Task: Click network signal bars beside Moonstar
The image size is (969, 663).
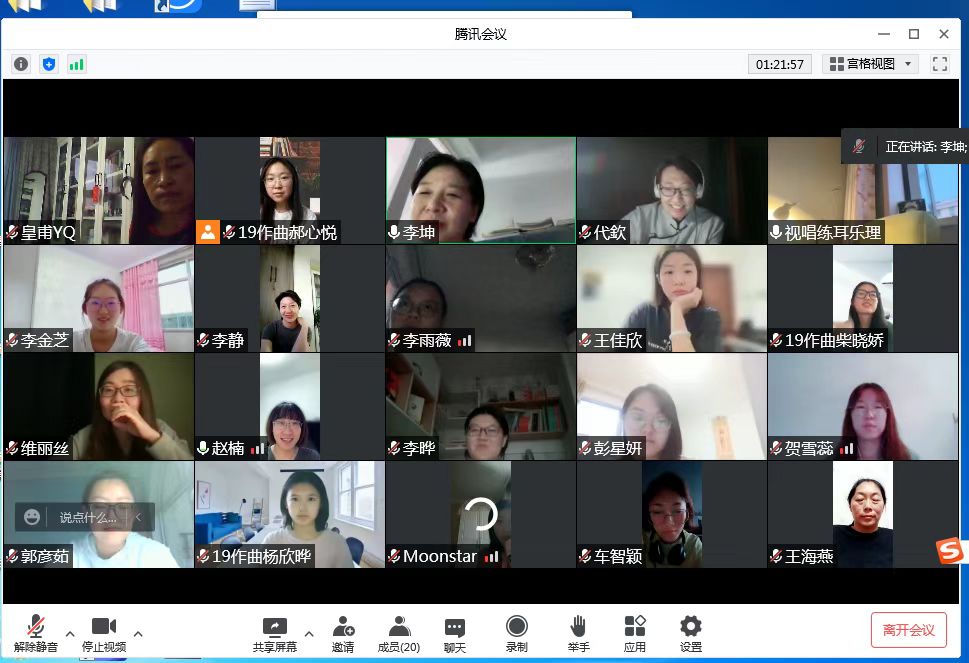Action: pyautogui.click(x=491, y=557)
